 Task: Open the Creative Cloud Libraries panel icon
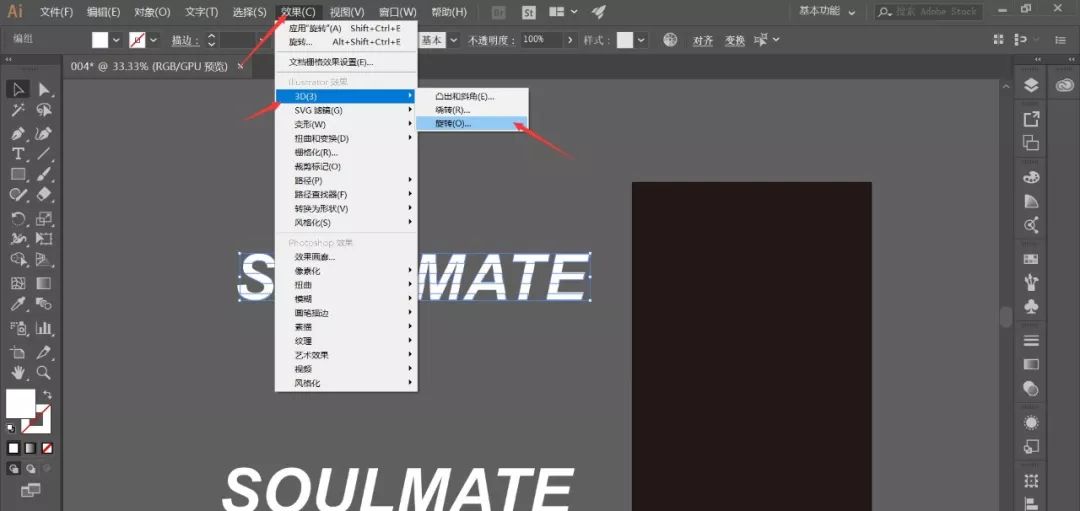(x=1060, y=85)
